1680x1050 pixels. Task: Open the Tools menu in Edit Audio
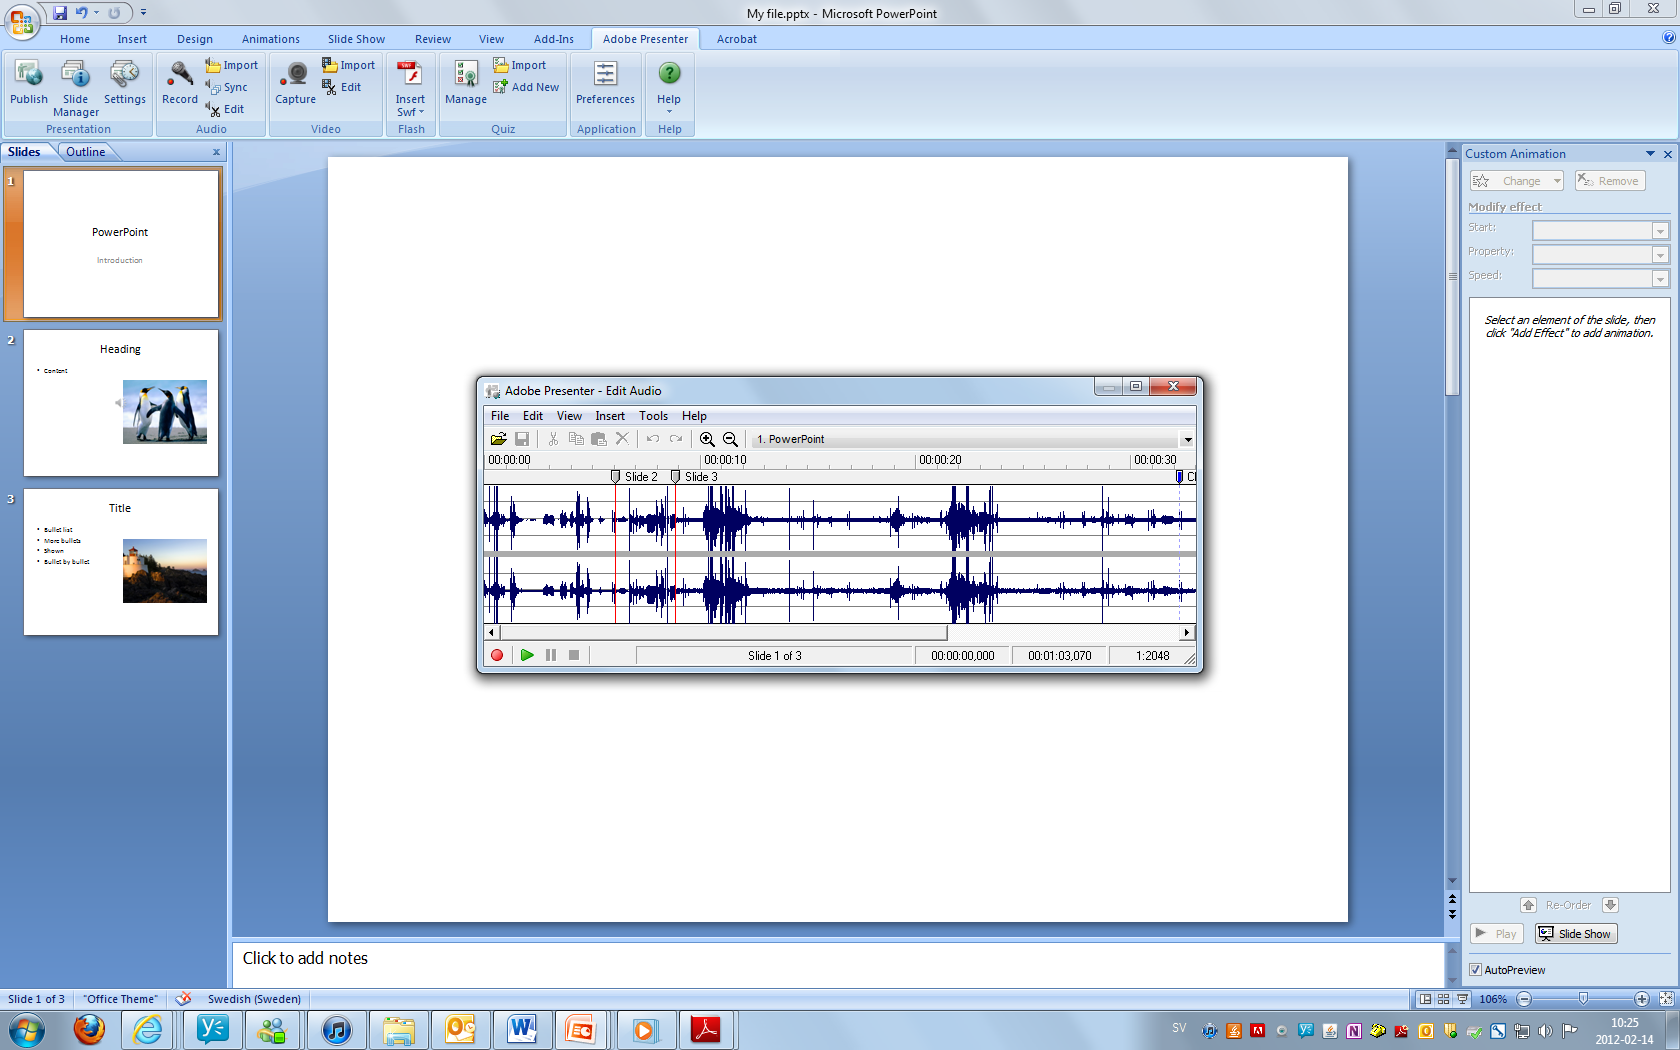pyautogui.click(x=653, y=416)
